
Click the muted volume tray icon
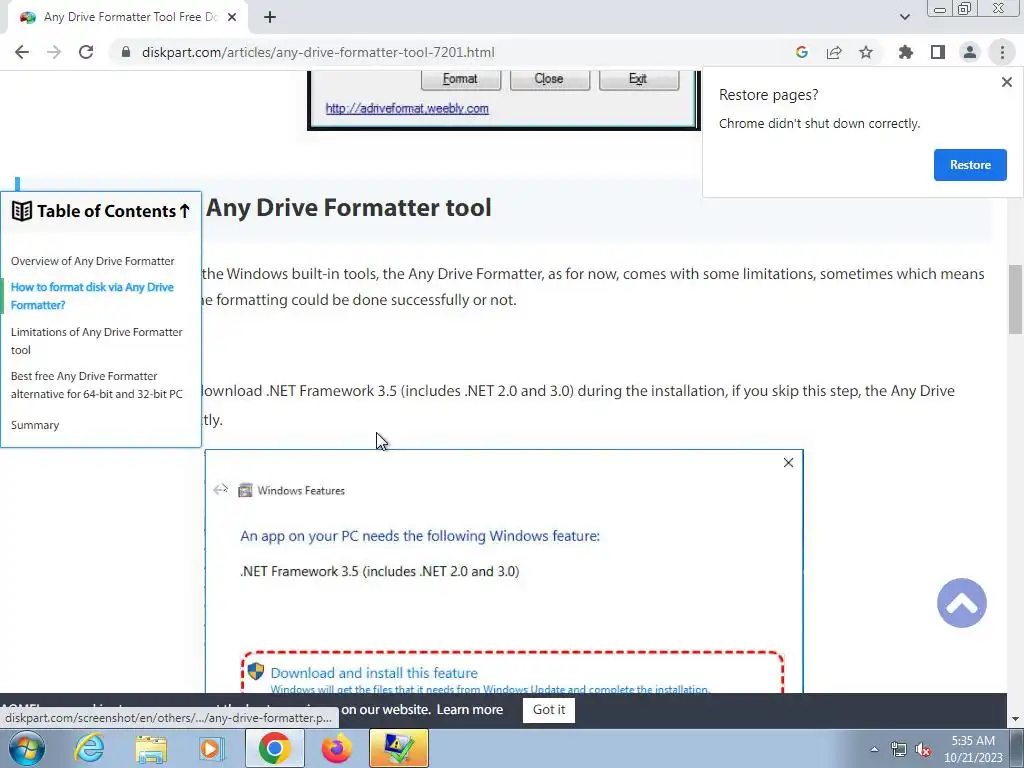pyautogui.click(x=923, y=749)
